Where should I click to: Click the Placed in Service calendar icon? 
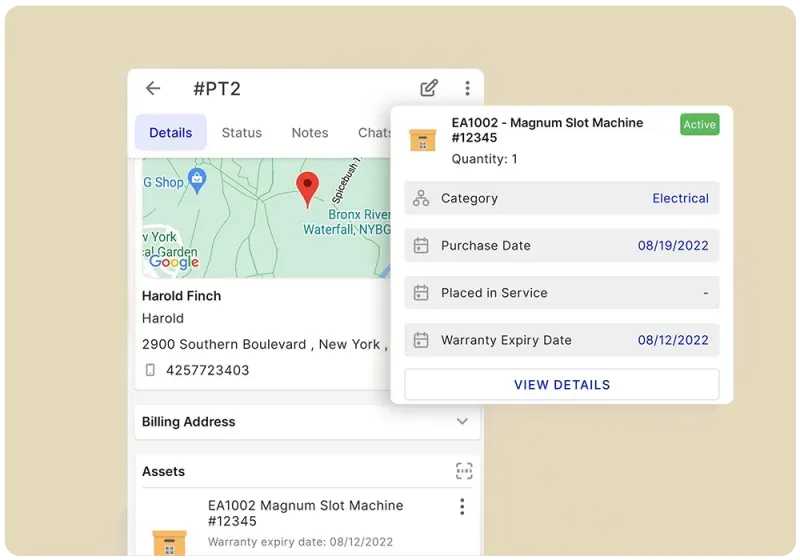[421, 293]
